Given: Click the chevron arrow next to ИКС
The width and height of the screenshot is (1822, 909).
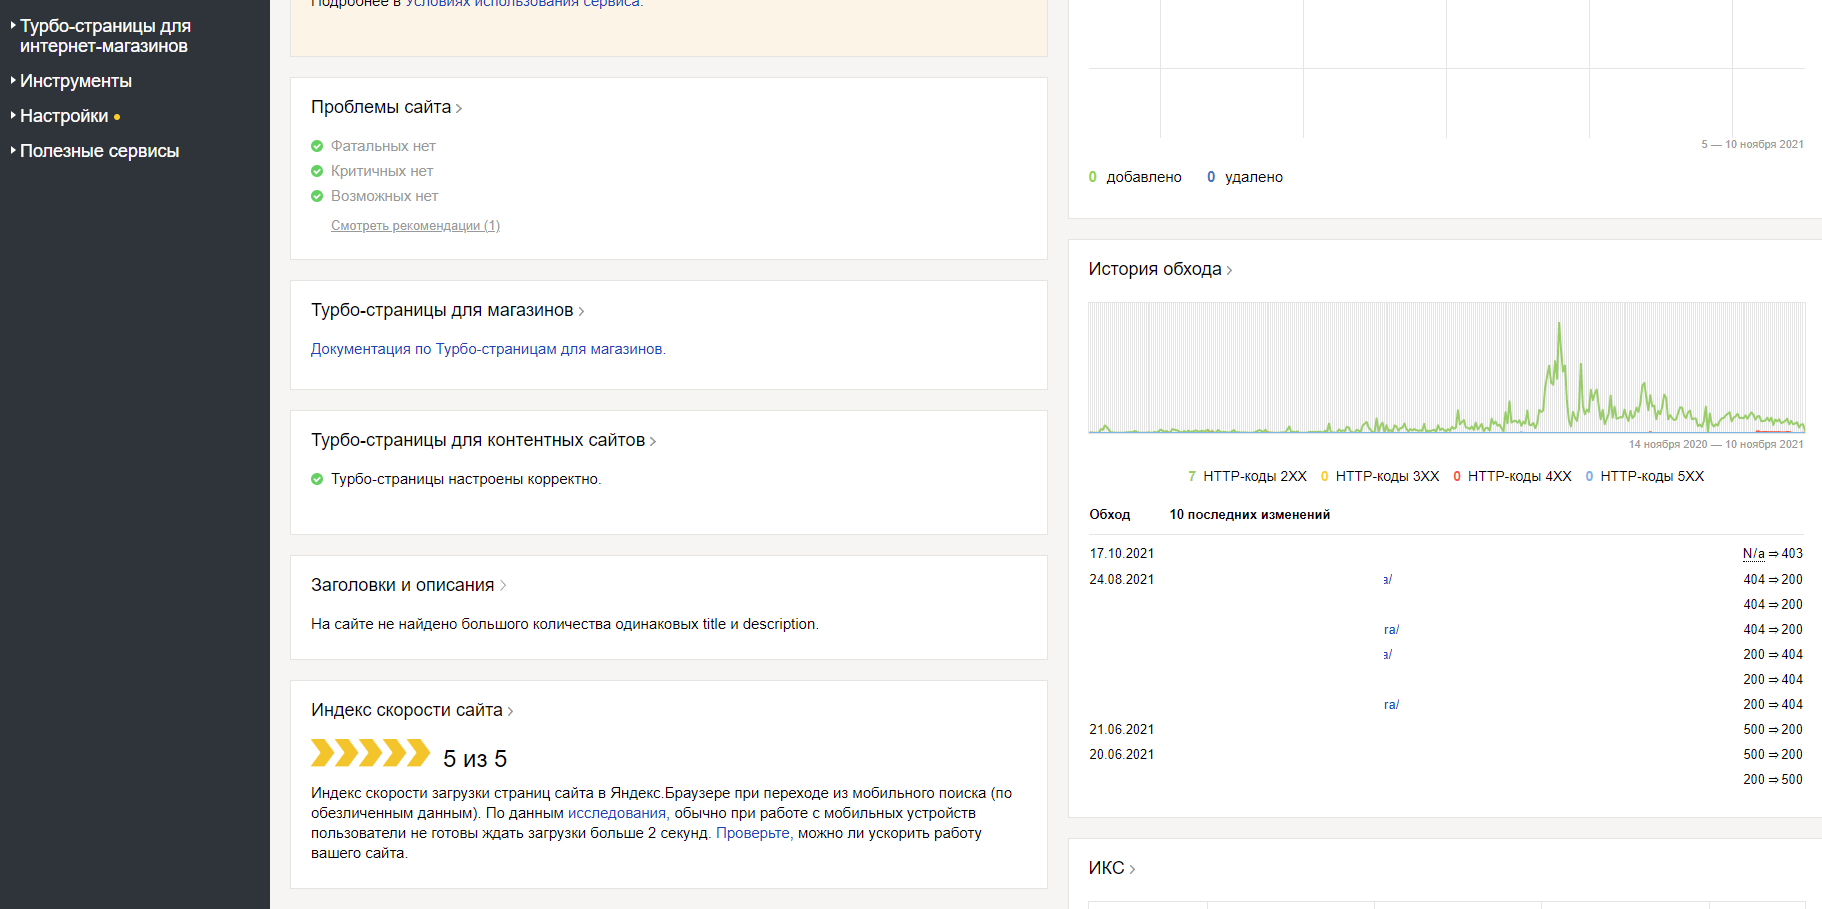Looking at the screenshot, I should click(1132, 869).
